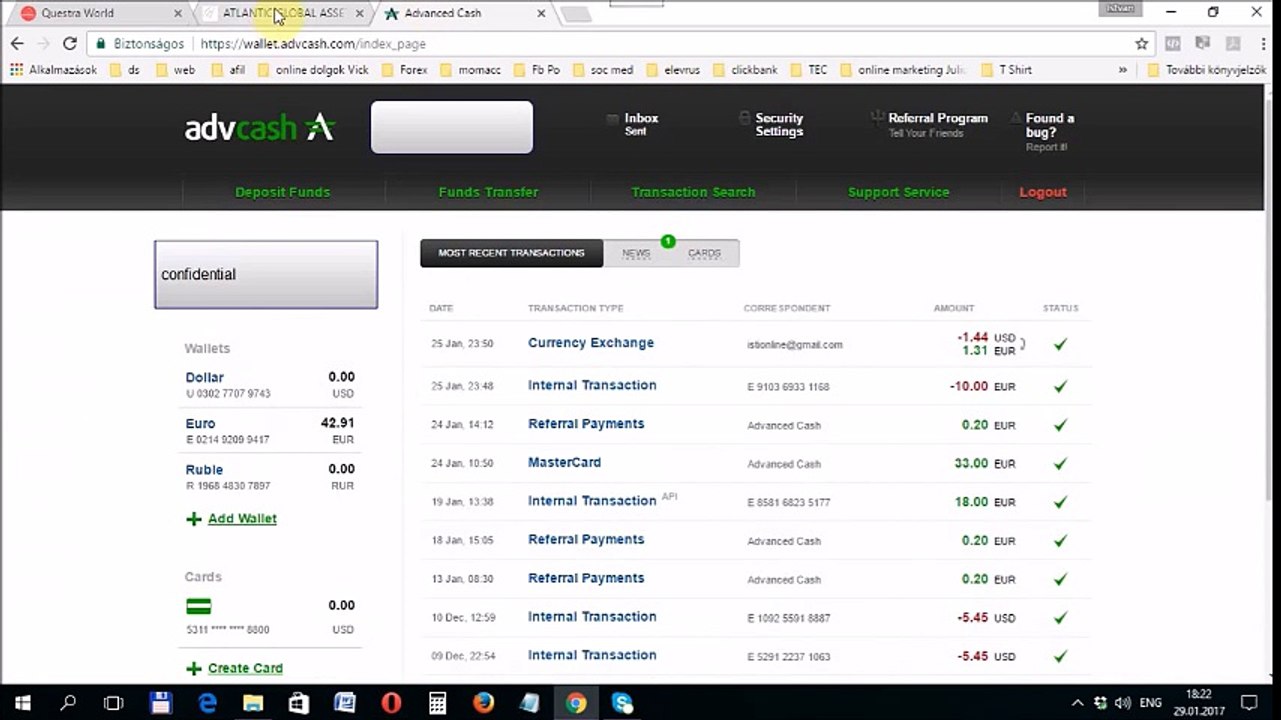This screenshot has width=1281, height=720.
Task: Expand the bookmarks bar overflow chevron
Action: (x=1123, y=70)
